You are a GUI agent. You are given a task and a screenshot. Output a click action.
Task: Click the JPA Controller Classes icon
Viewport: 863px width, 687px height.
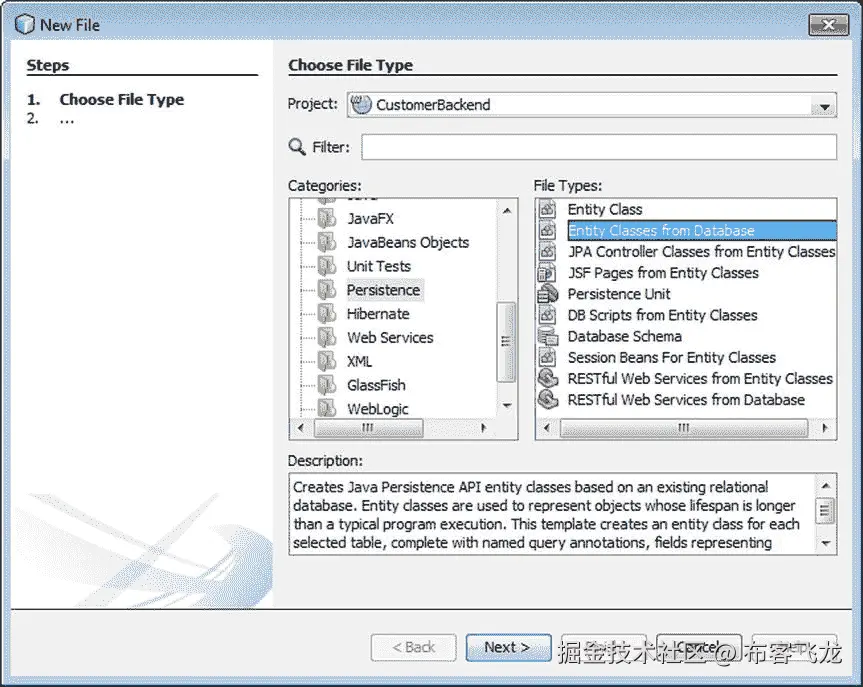[x=547, y=252]
